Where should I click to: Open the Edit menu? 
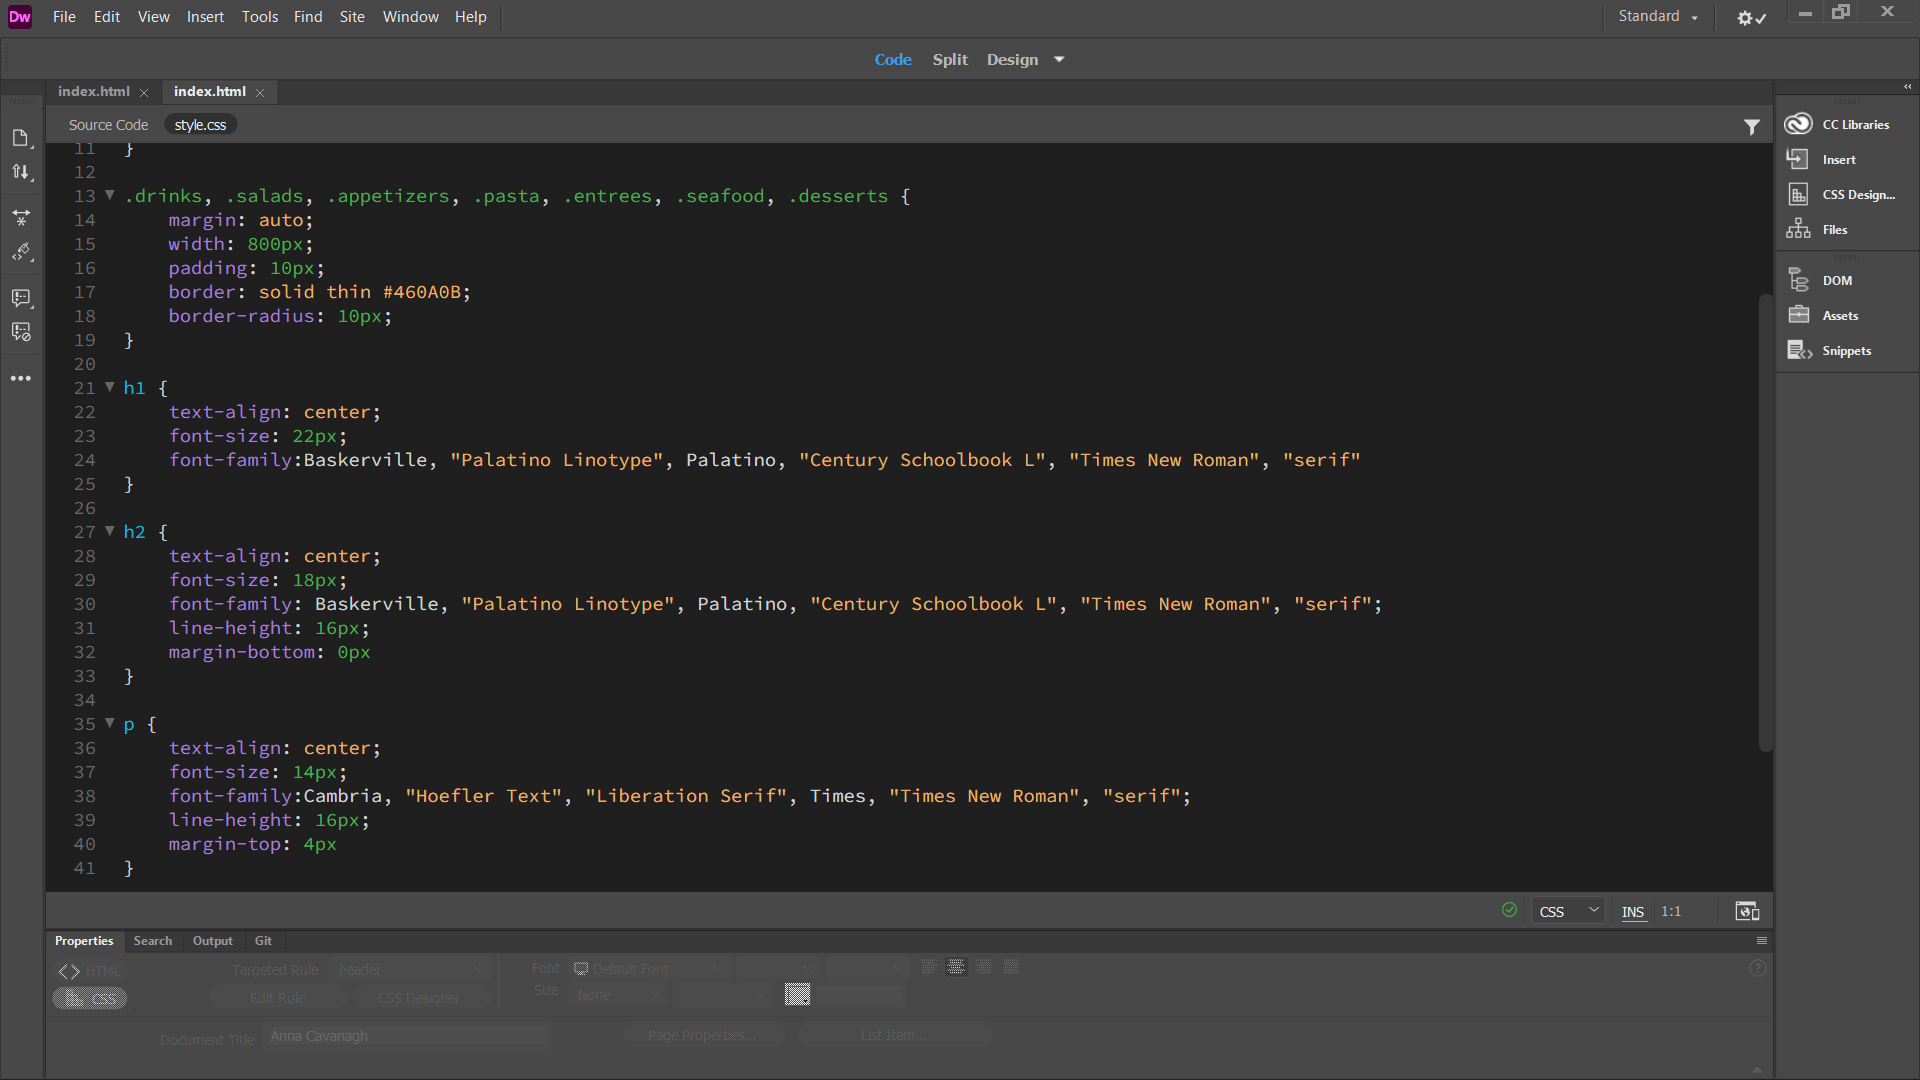107,17
